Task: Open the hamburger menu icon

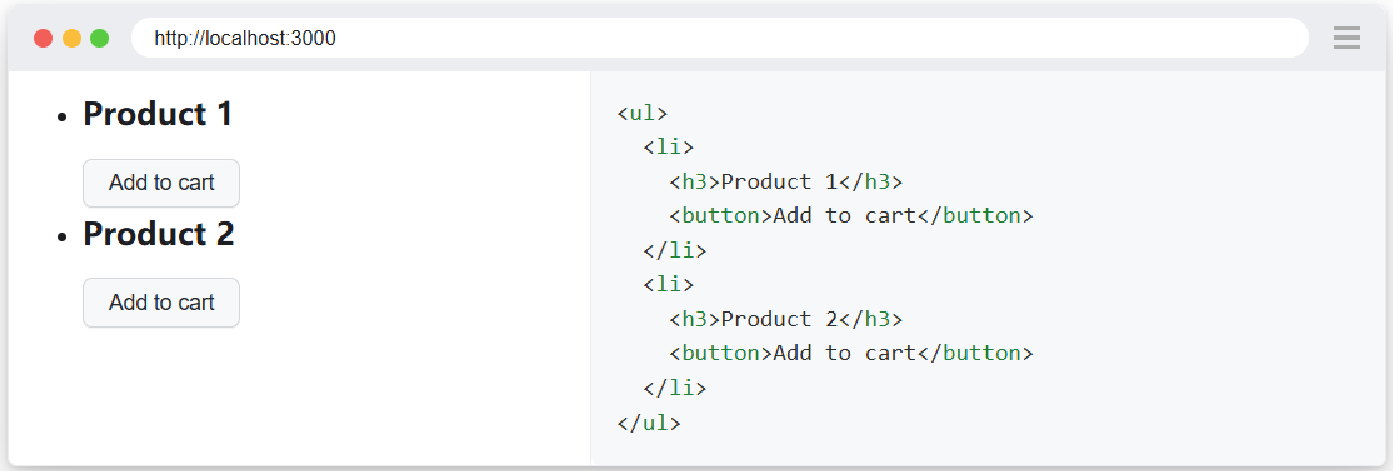Action: point(1346,38)
